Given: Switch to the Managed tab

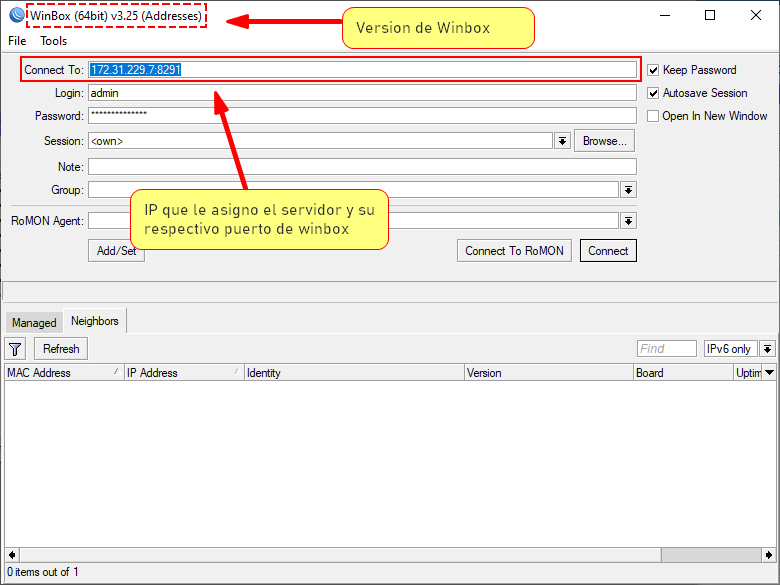Looking at the screenshot, I should click(x=34, y=323).
